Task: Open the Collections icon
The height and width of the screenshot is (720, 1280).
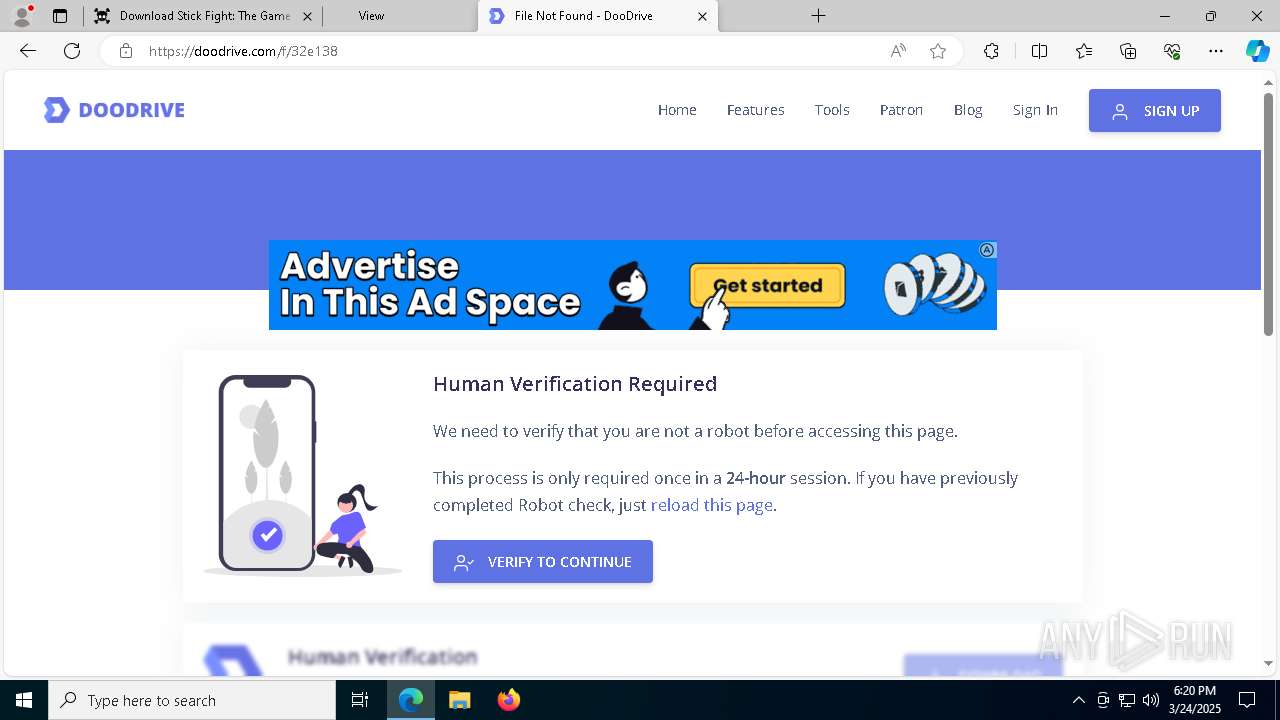Action: click(1128, 51)
